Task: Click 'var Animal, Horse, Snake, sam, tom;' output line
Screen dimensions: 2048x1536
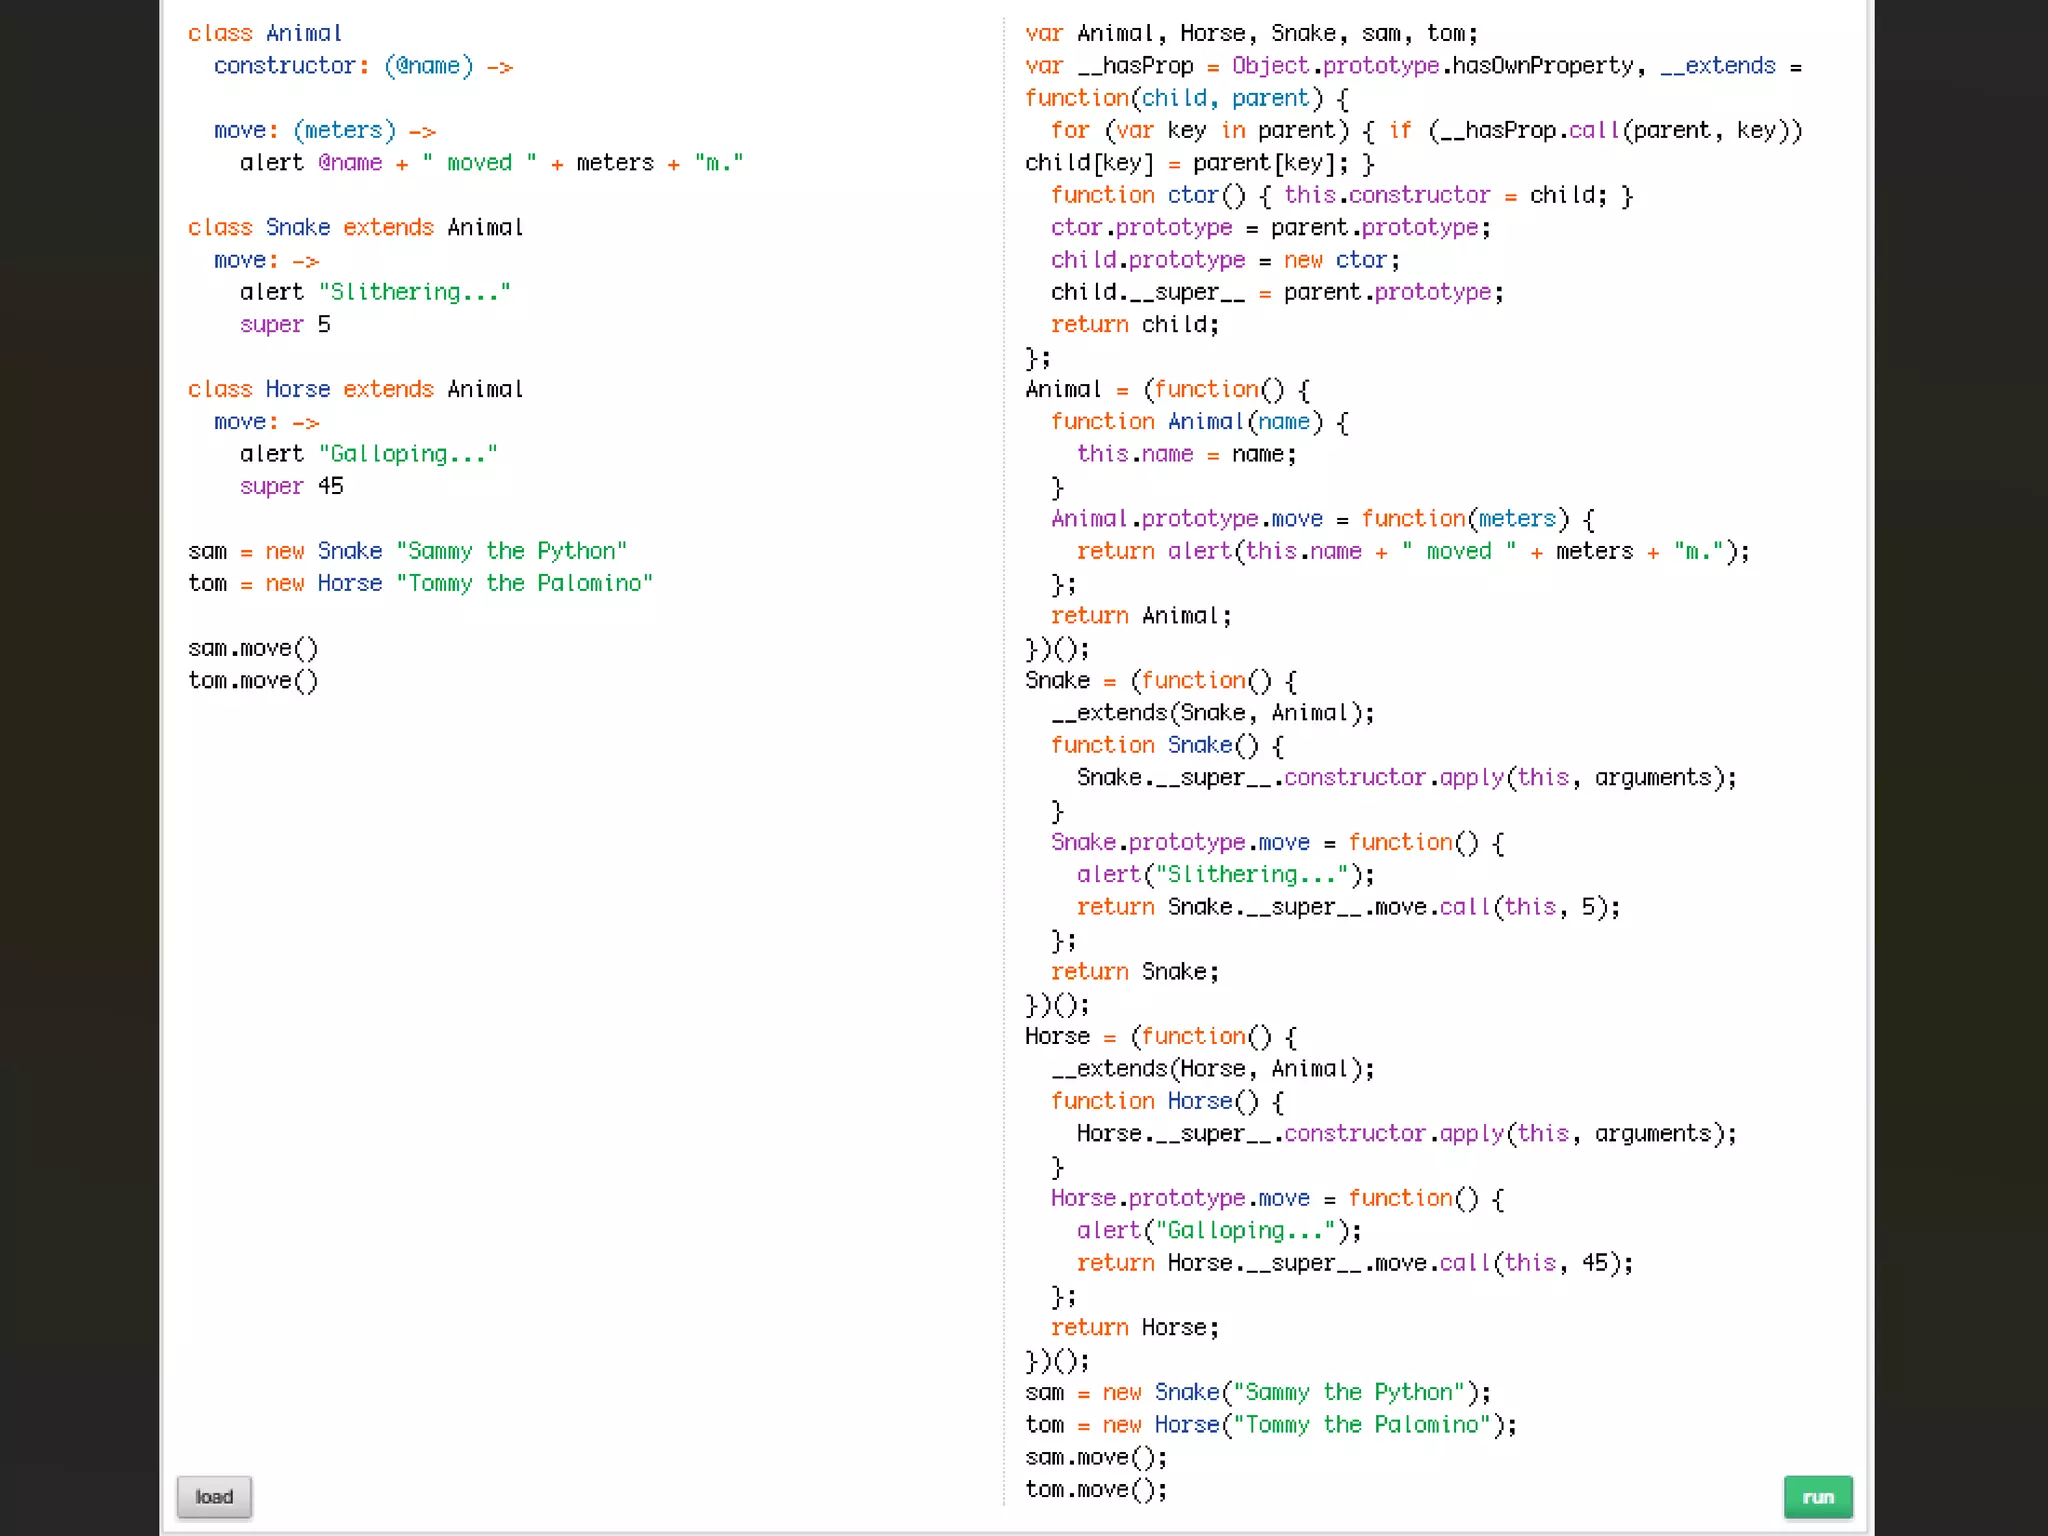Action: click(x=1250, y=33)
